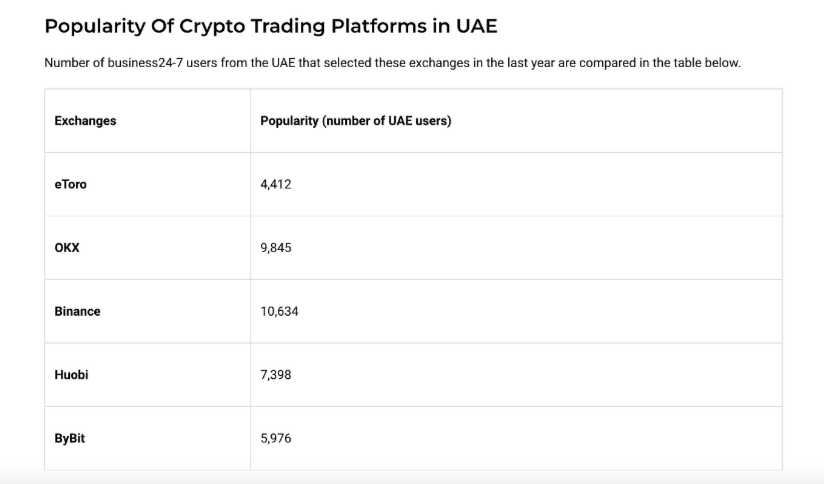Click the "Popularity (number of UAE users)" column header

pyautogui.click(x=355, y=121)
